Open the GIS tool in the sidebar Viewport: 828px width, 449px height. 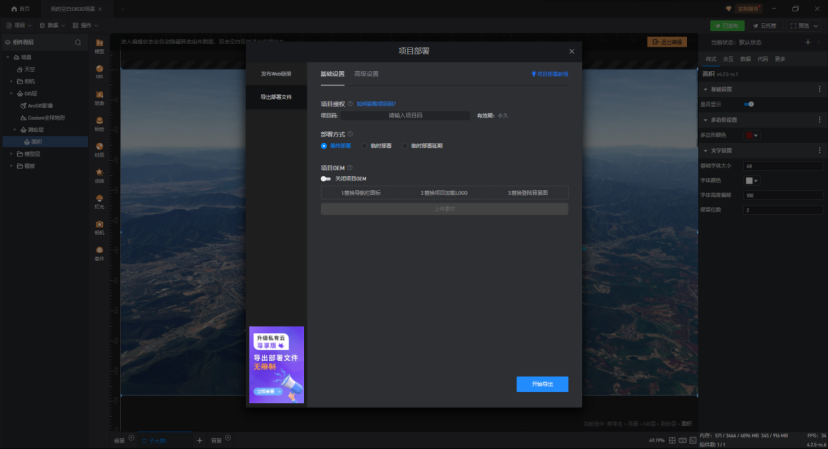[x=99, y=71]
